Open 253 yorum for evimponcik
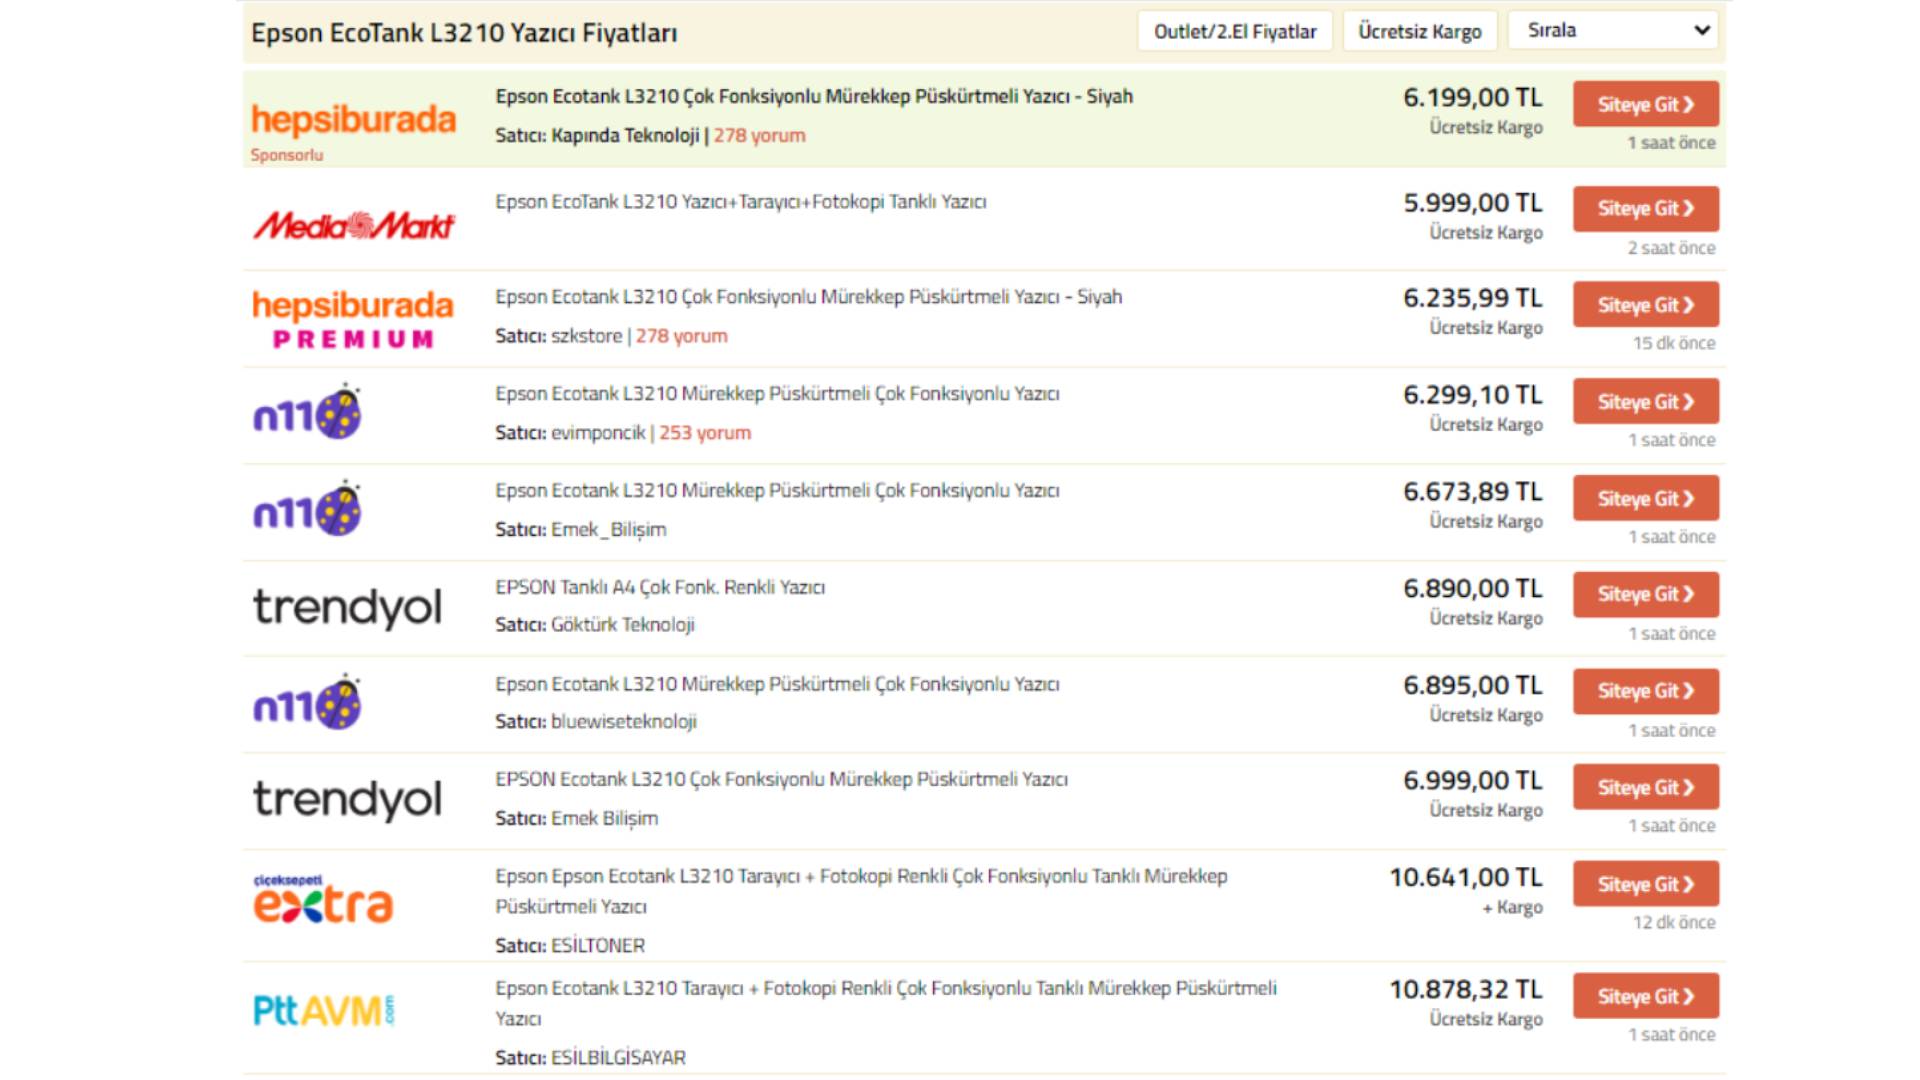The height and width of the screenshot is (1080, 1920). pyautogui.click(x=705, y=433)
